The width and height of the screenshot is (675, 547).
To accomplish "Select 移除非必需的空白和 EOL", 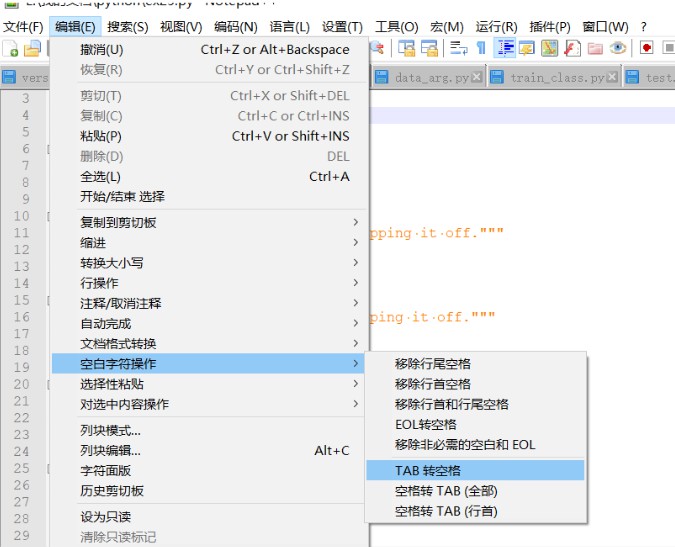I will [x=475, y=445].
